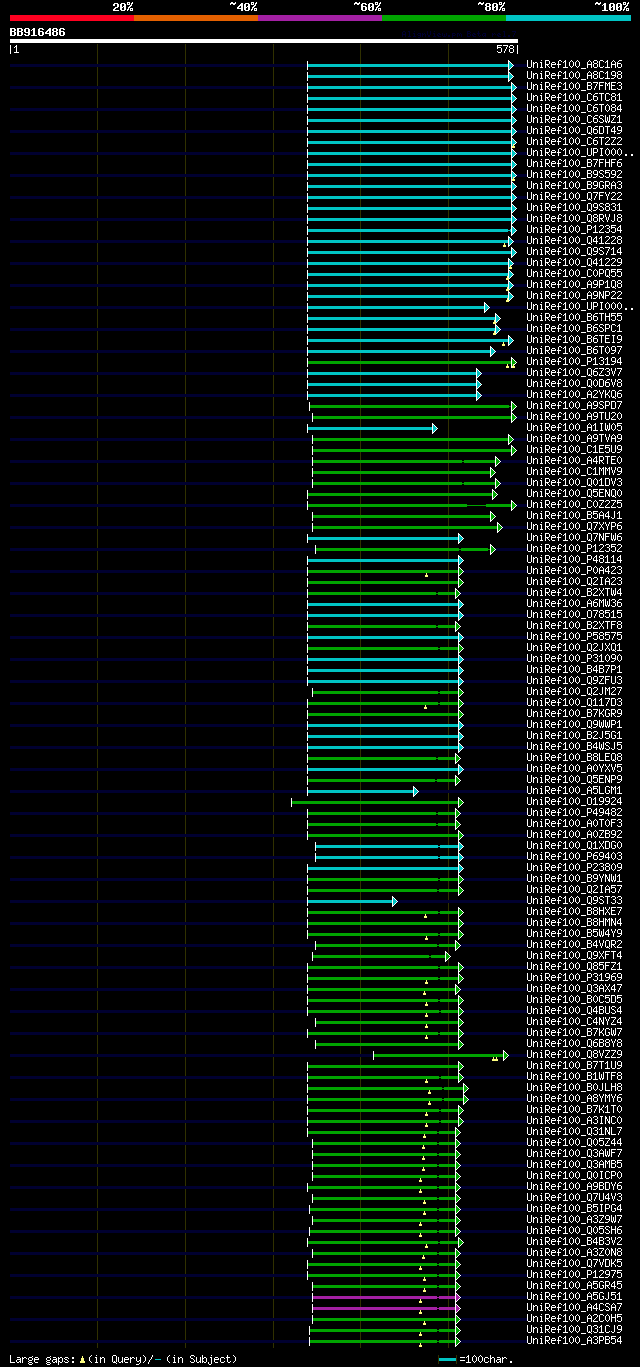640x1367 pixels.
Task: Select the label UniRef100_C1E5U9
Action: coord(574,449)
